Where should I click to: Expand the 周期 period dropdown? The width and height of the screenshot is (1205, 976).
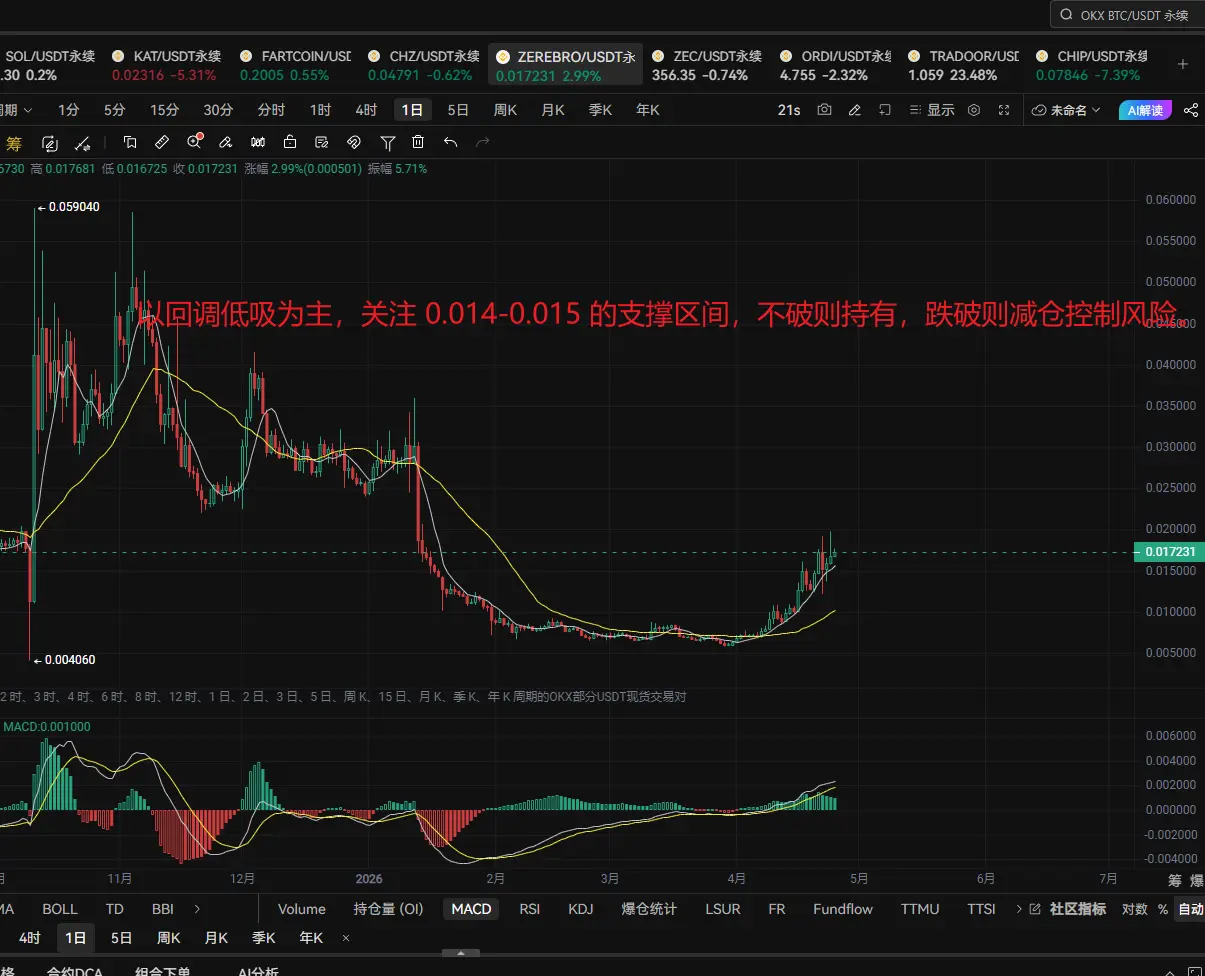coord(16,110)
